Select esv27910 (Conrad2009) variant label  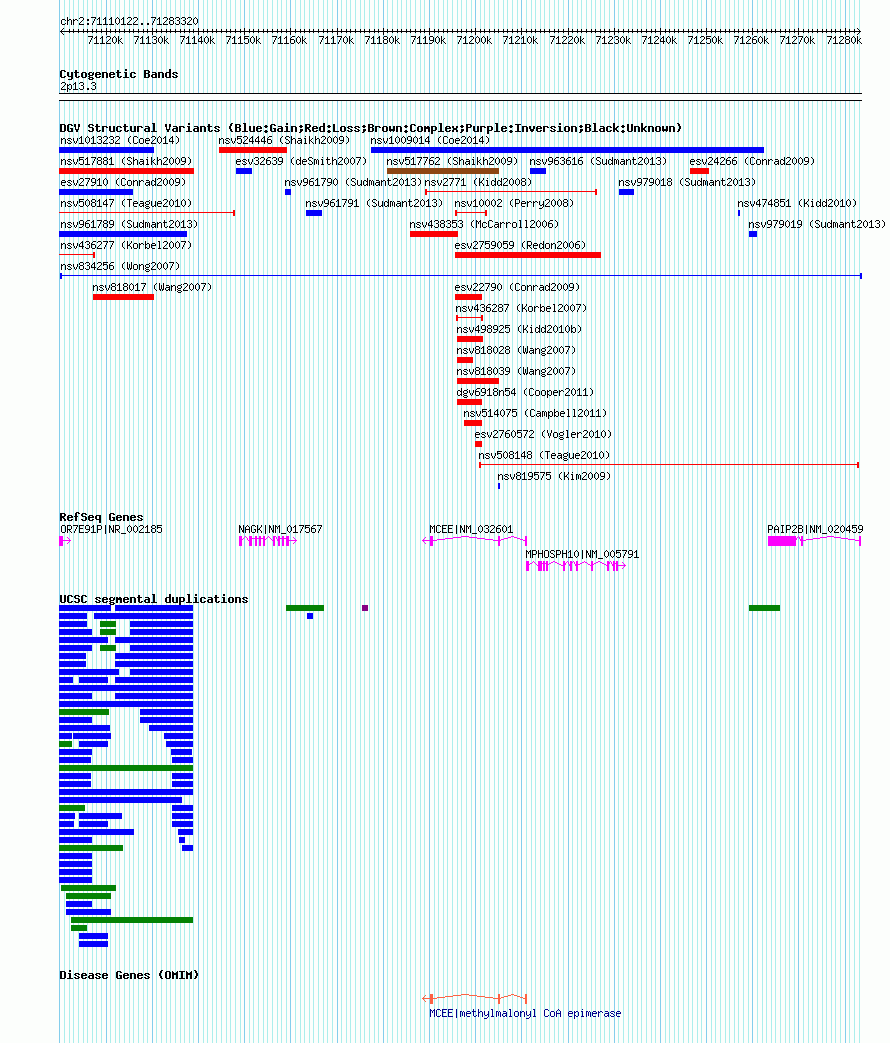click(122, 182)
